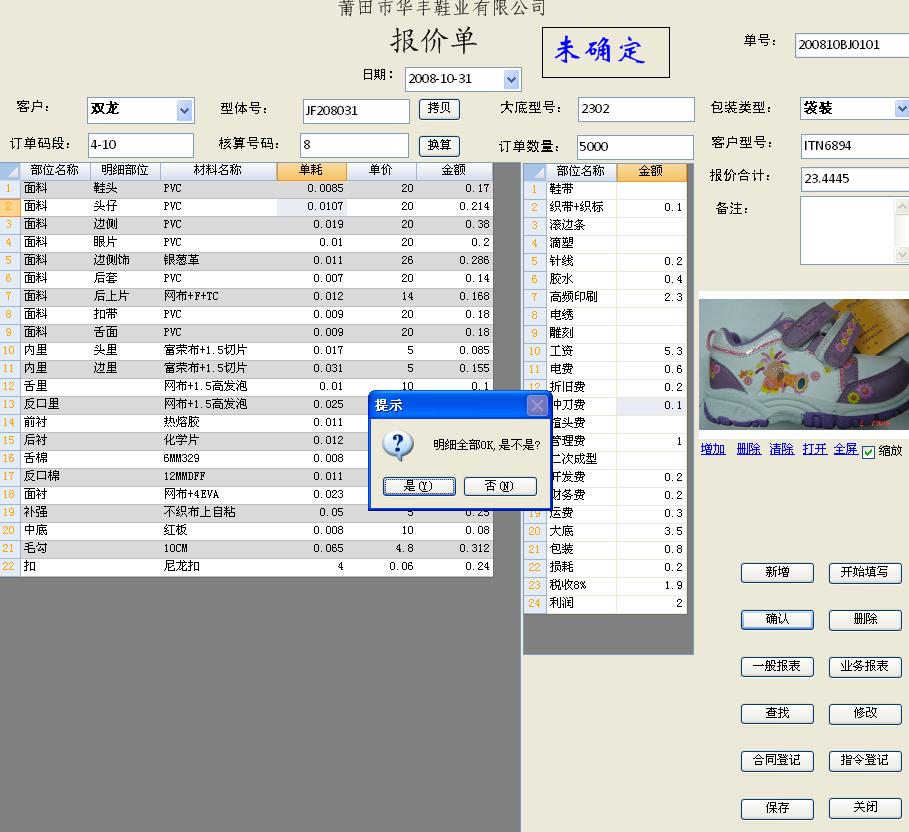Screen dimensions: 909x832
Task: Click the 备注 text area
Action: pyautogui.click(x=852, y=230)
